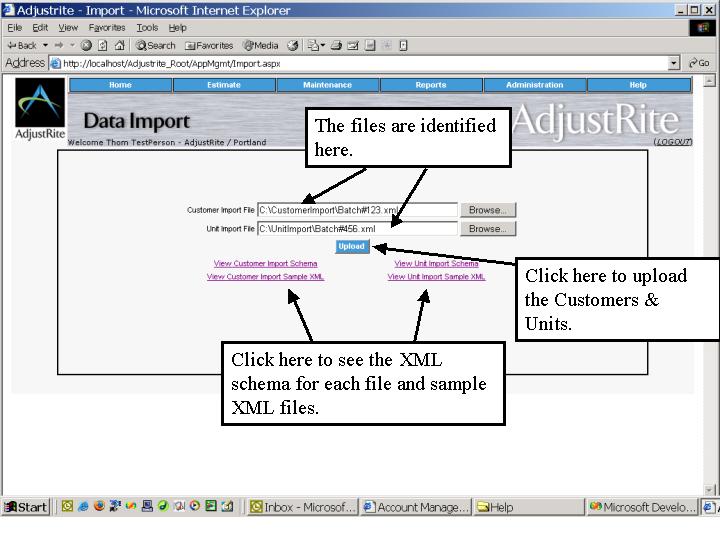Open the Media toolbar button
Screen dimensions: 720x540
point(261,45)
